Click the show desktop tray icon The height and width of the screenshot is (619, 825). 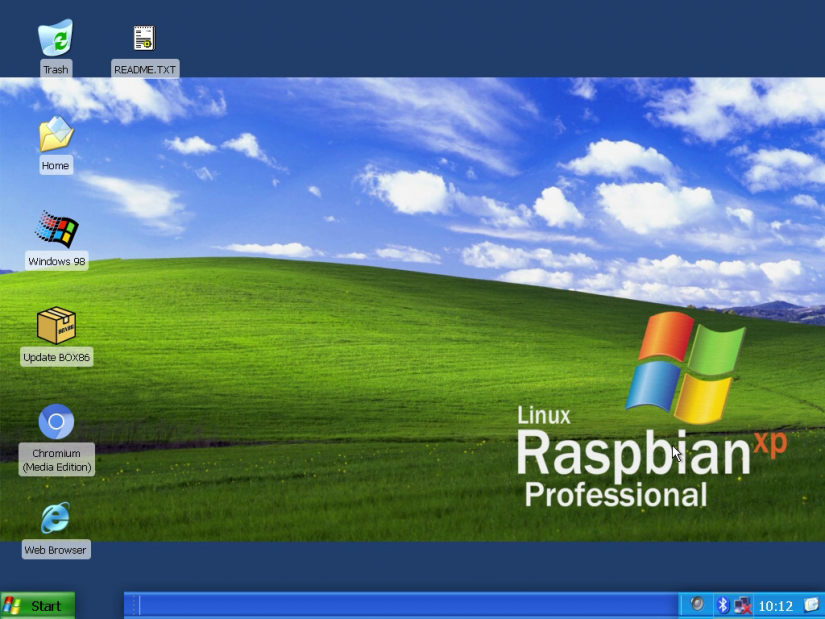tap(810, 605)
